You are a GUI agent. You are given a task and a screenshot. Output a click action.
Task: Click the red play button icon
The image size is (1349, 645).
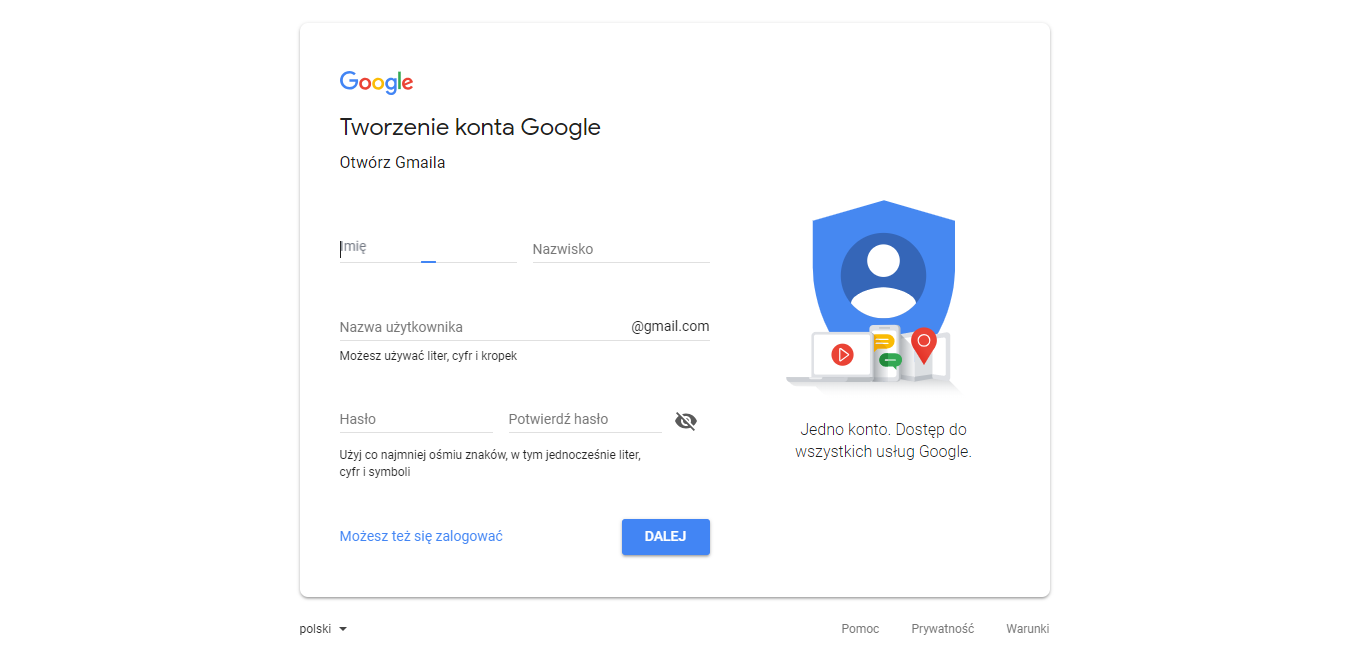coord(842,354)
